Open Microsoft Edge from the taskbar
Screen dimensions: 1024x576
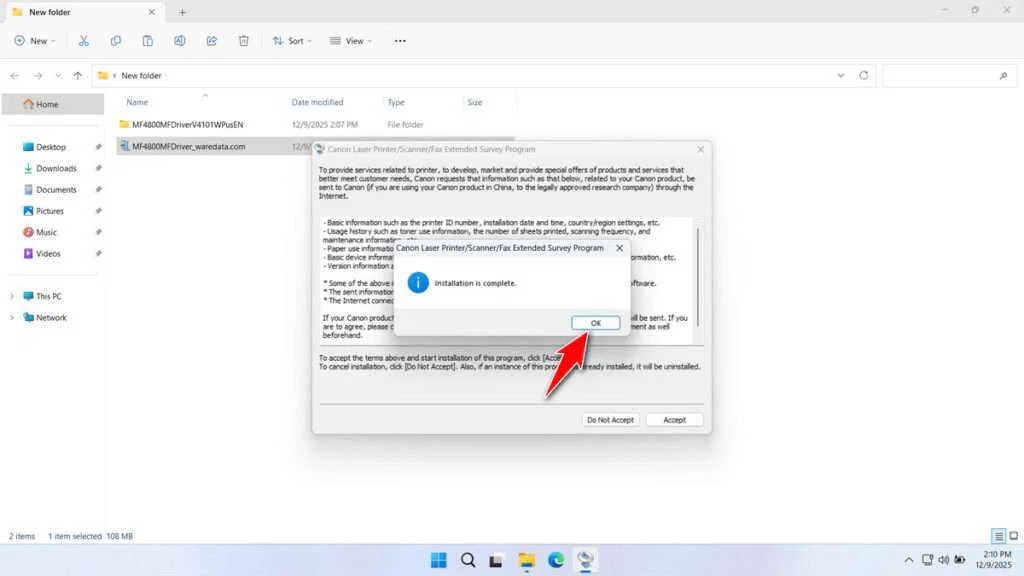(556, 559)
